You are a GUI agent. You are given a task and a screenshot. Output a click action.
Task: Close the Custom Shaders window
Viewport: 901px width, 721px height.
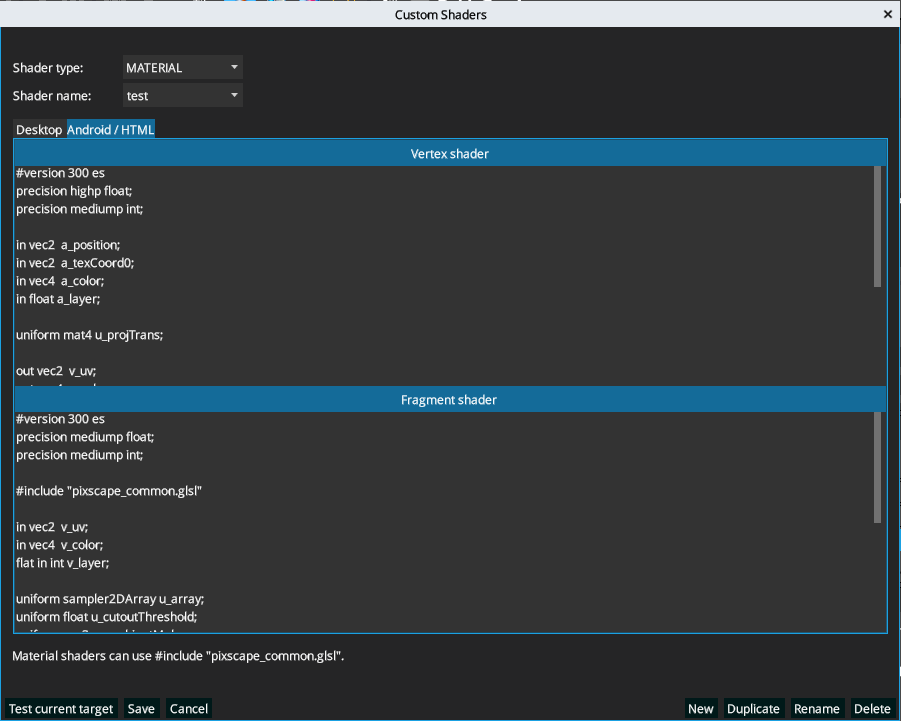[887, 14]
